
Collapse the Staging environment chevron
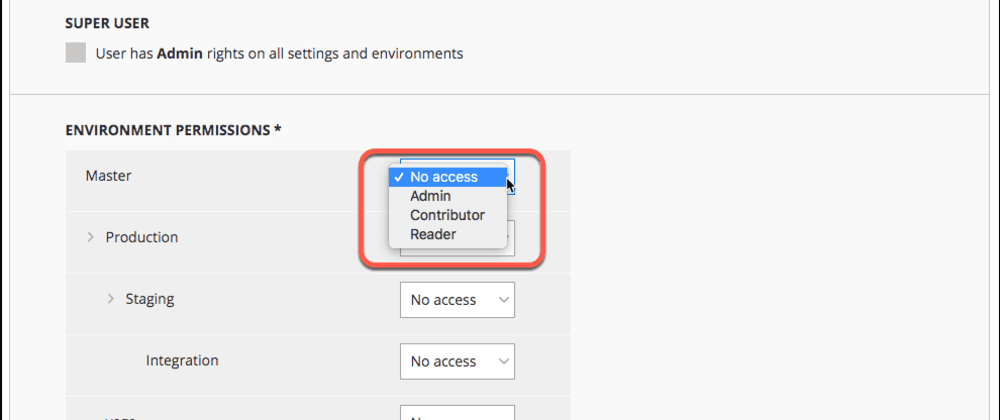coord(110,298)
